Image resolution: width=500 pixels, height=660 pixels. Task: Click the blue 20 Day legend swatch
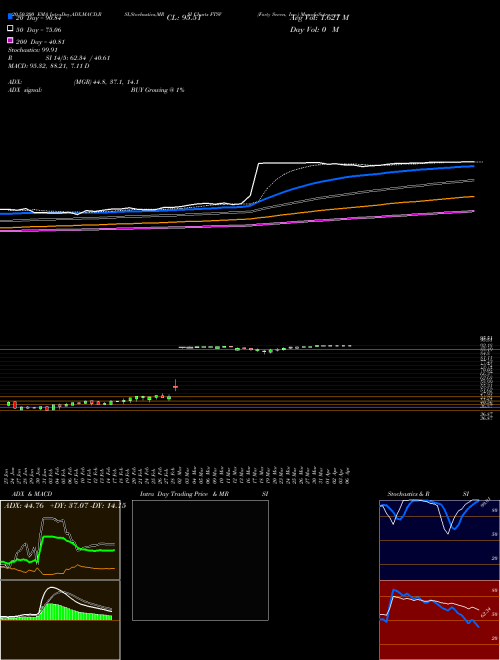[10, 17]
